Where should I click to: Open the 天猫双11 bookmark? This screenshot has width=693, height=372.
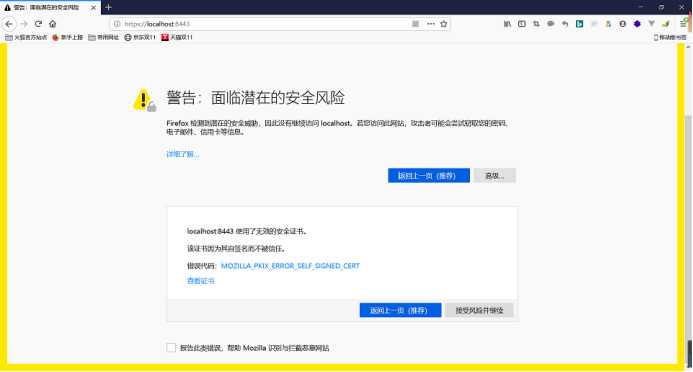pos(177,38)
